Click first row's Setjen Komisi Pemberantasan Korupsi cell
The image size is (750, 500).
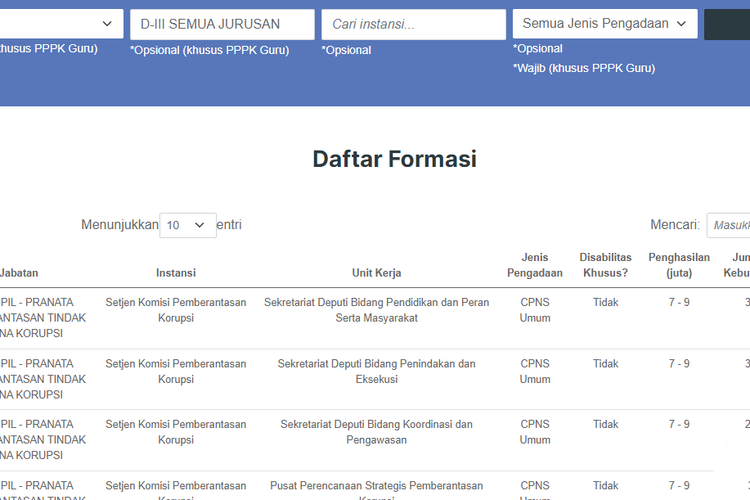pos(176,310)
